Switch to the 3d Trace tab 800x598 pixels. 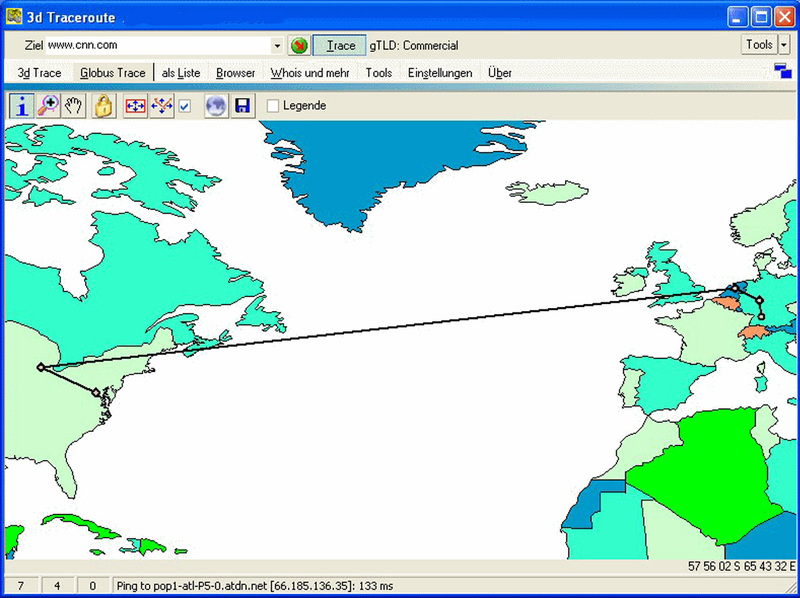click(39, 73)
